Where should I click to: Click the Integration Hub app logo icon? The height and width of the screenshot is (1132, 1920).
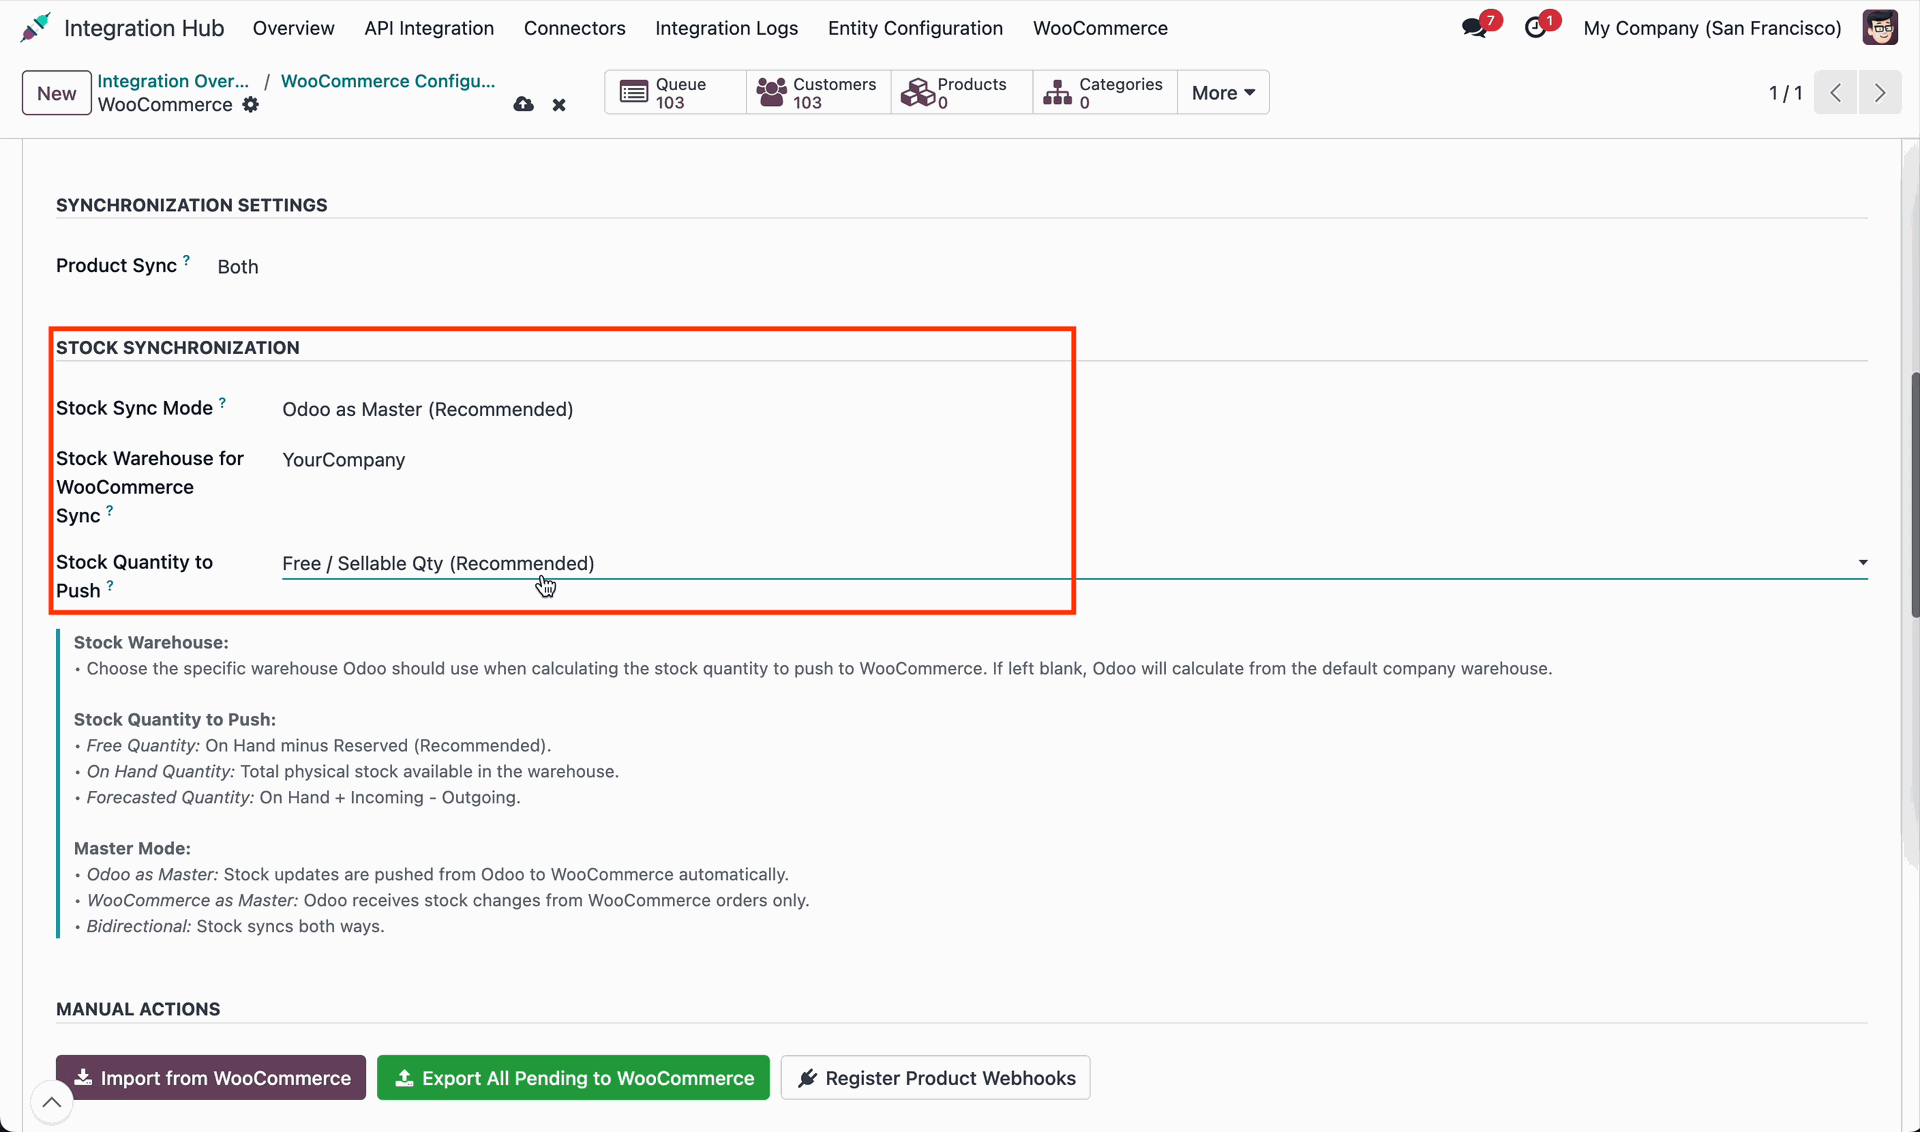pos(35,28)
